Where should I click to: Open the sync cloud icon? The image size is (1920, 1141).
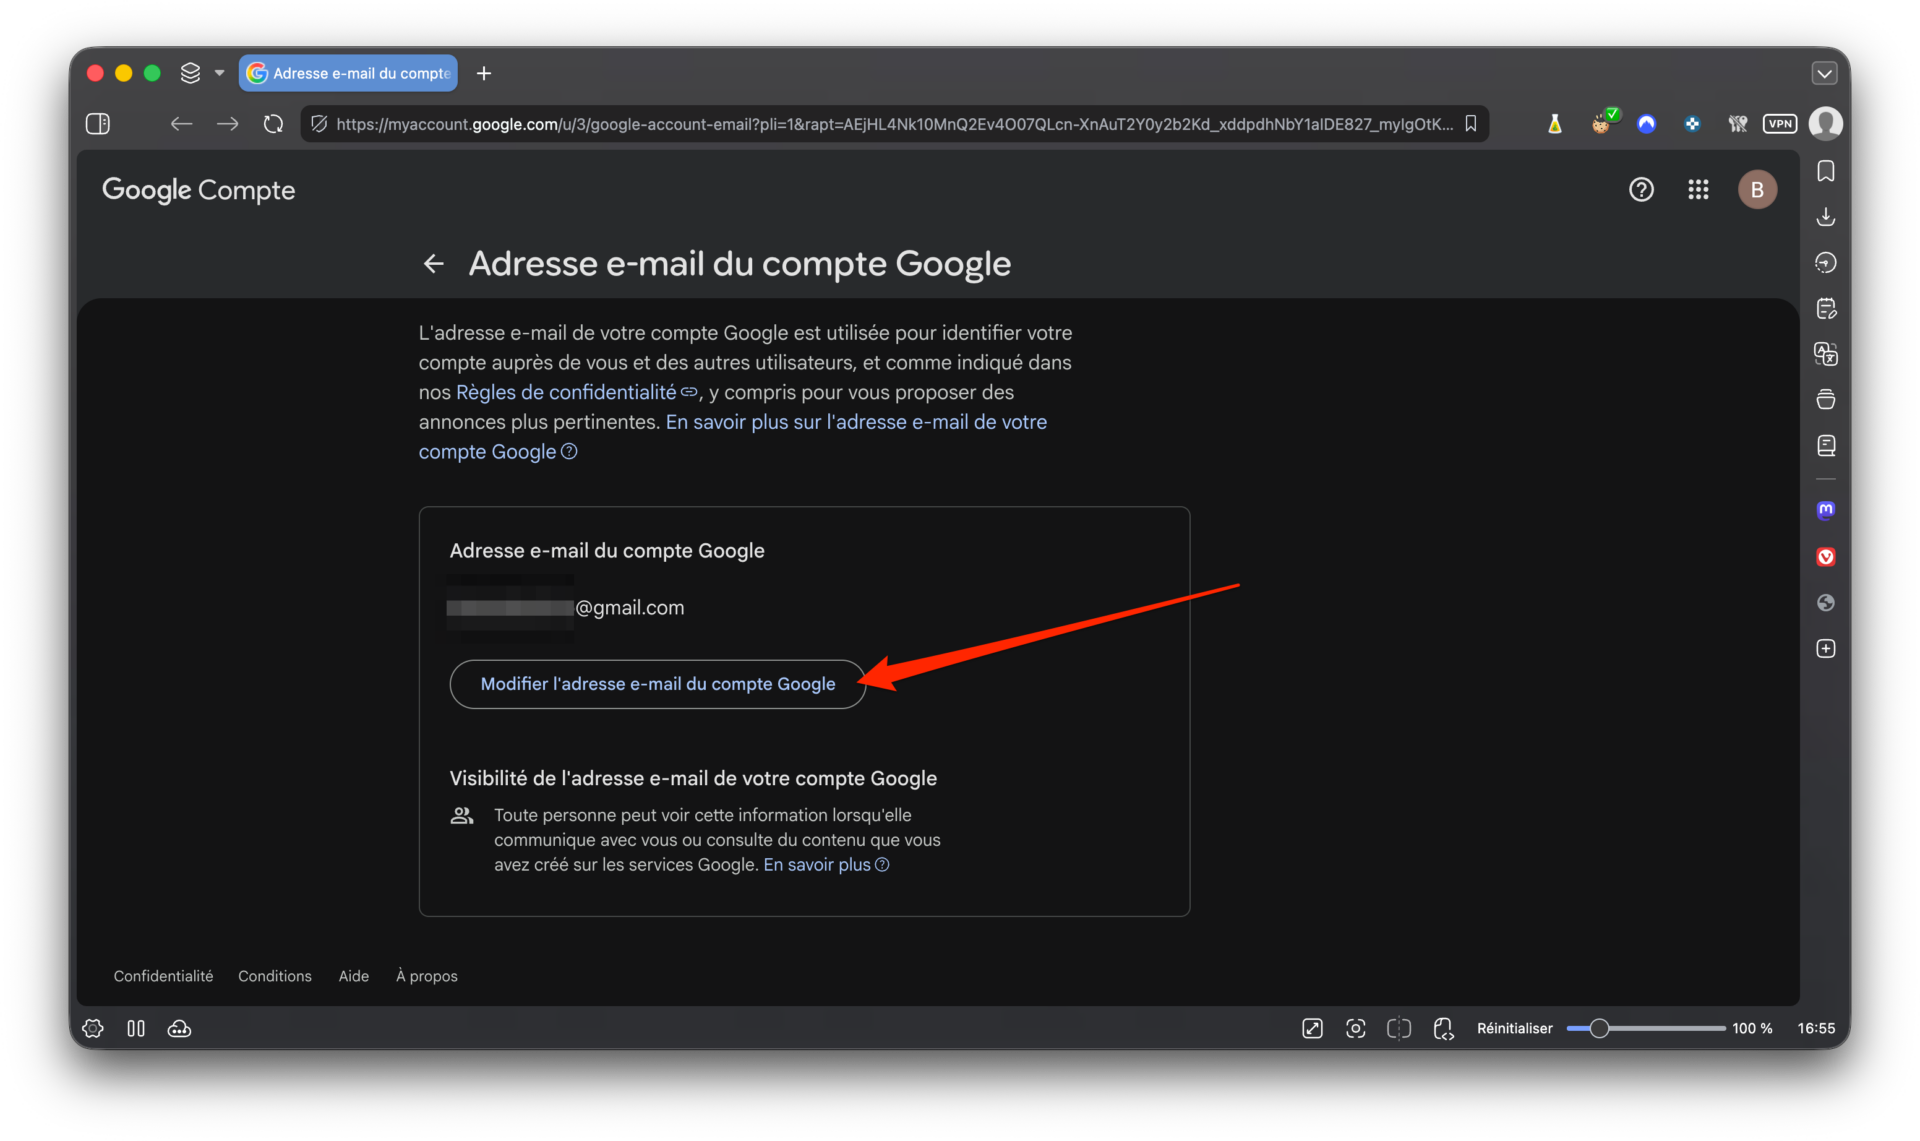pos(179,1028)
